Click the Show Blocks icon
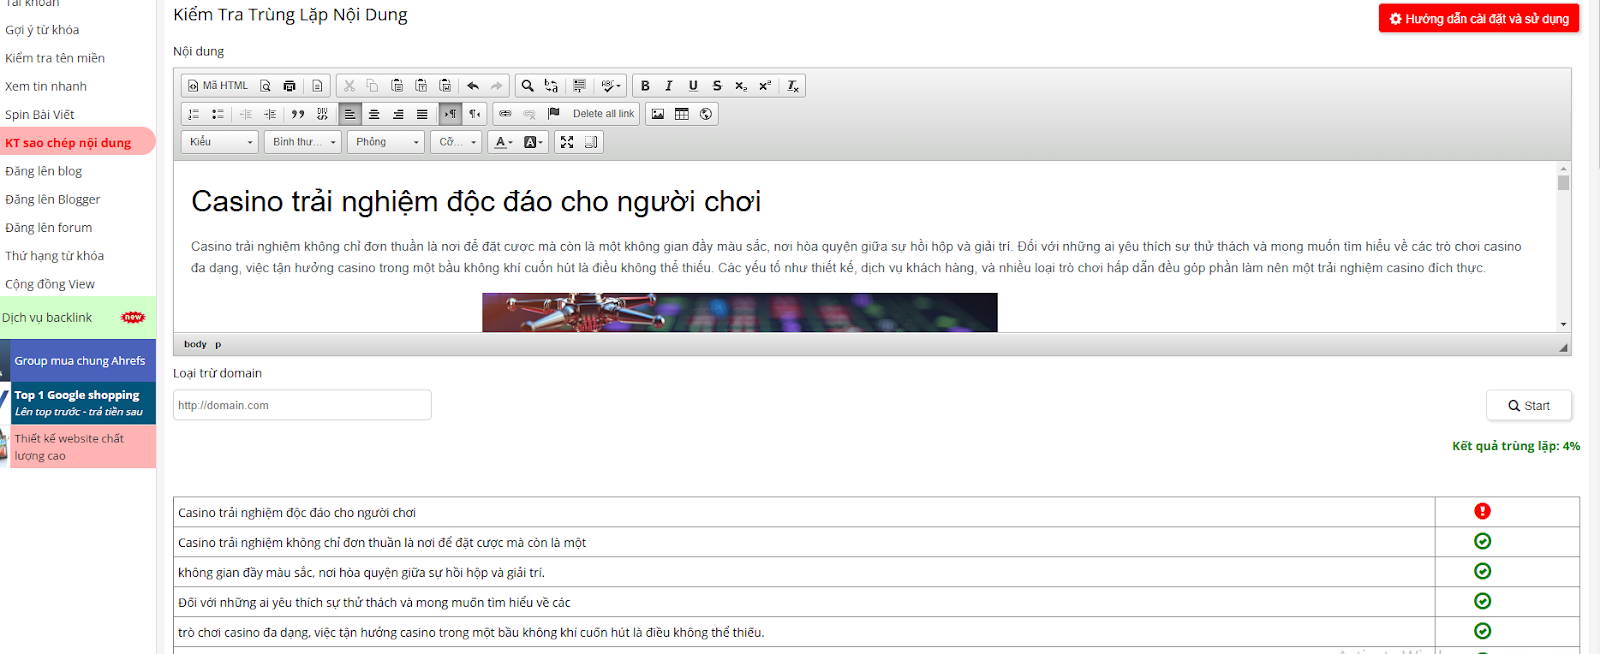The width and height of the screenshot is (1600, 654). pyautogui.click(x=591, y=142)
